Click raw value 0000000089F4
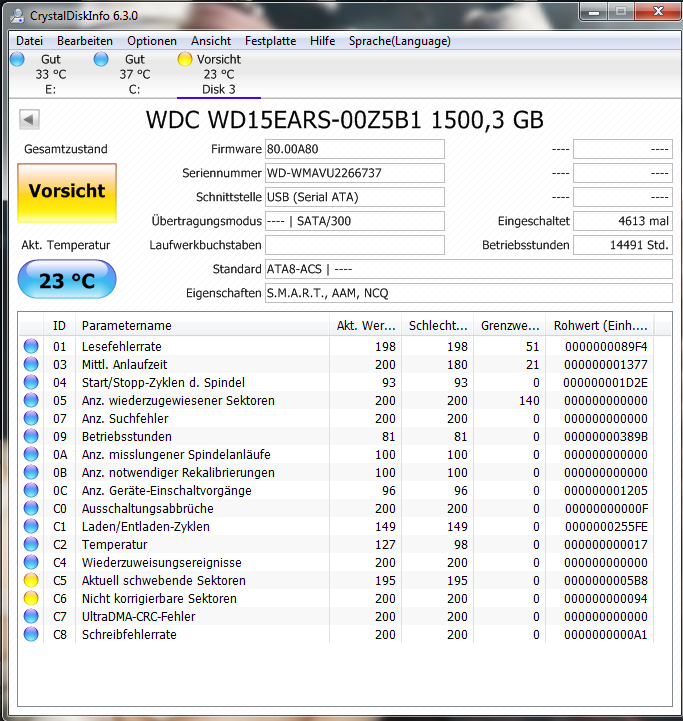683x721 pixels. click(606, 346)
